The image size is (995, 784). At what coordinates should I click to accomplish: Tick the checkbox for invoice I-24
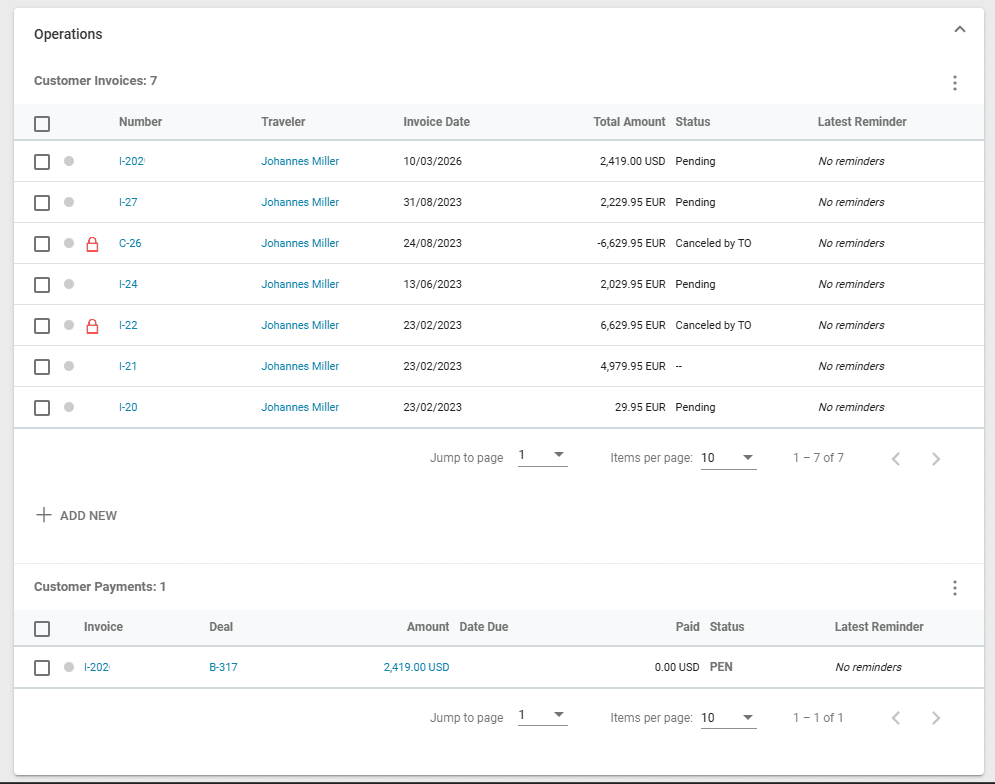coord(42,285)
